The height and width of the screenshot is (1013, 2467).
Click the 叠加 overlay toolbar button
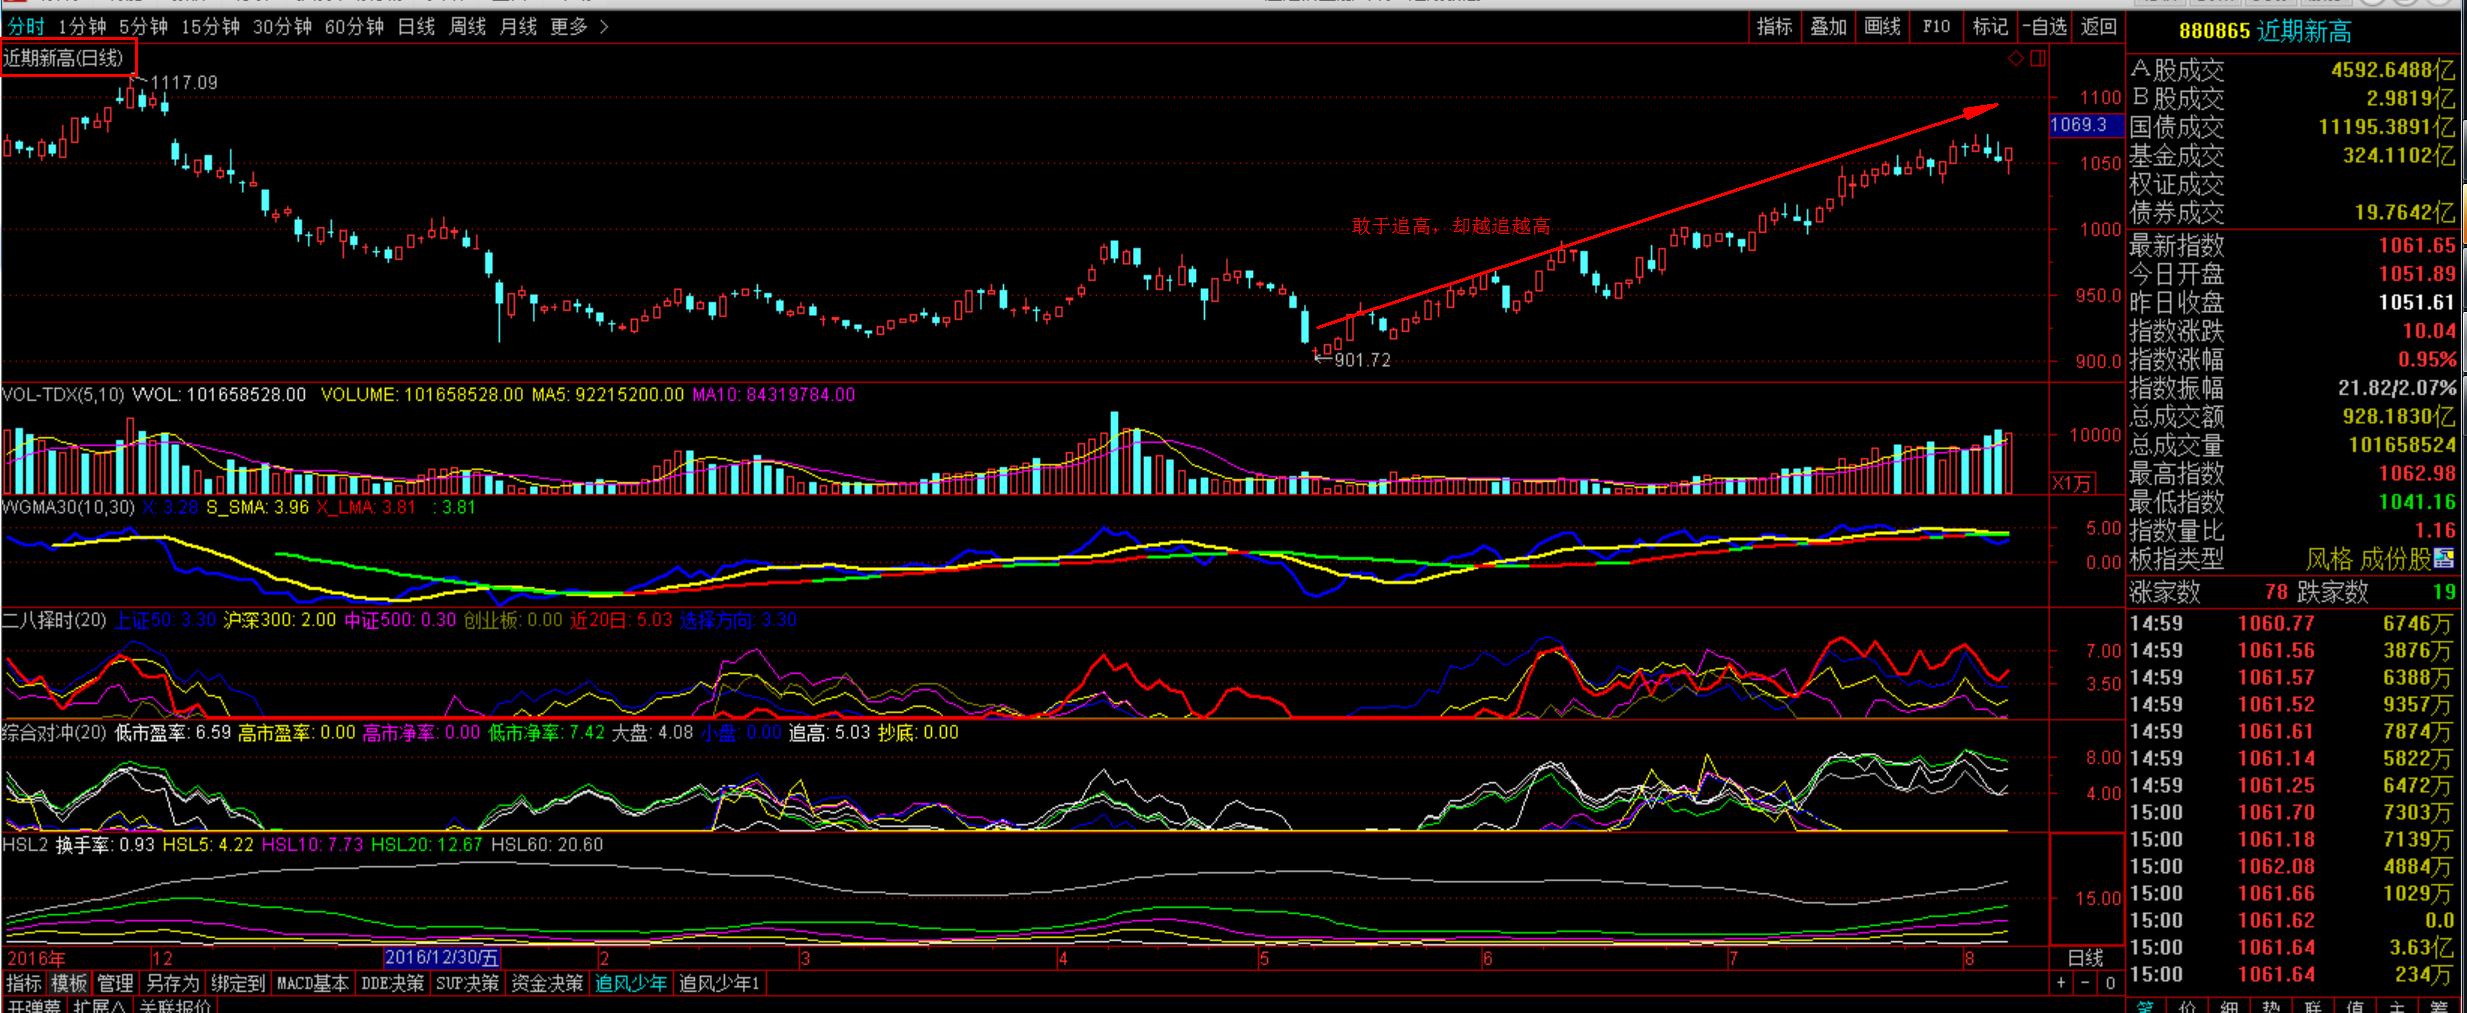click(1828, 27)
